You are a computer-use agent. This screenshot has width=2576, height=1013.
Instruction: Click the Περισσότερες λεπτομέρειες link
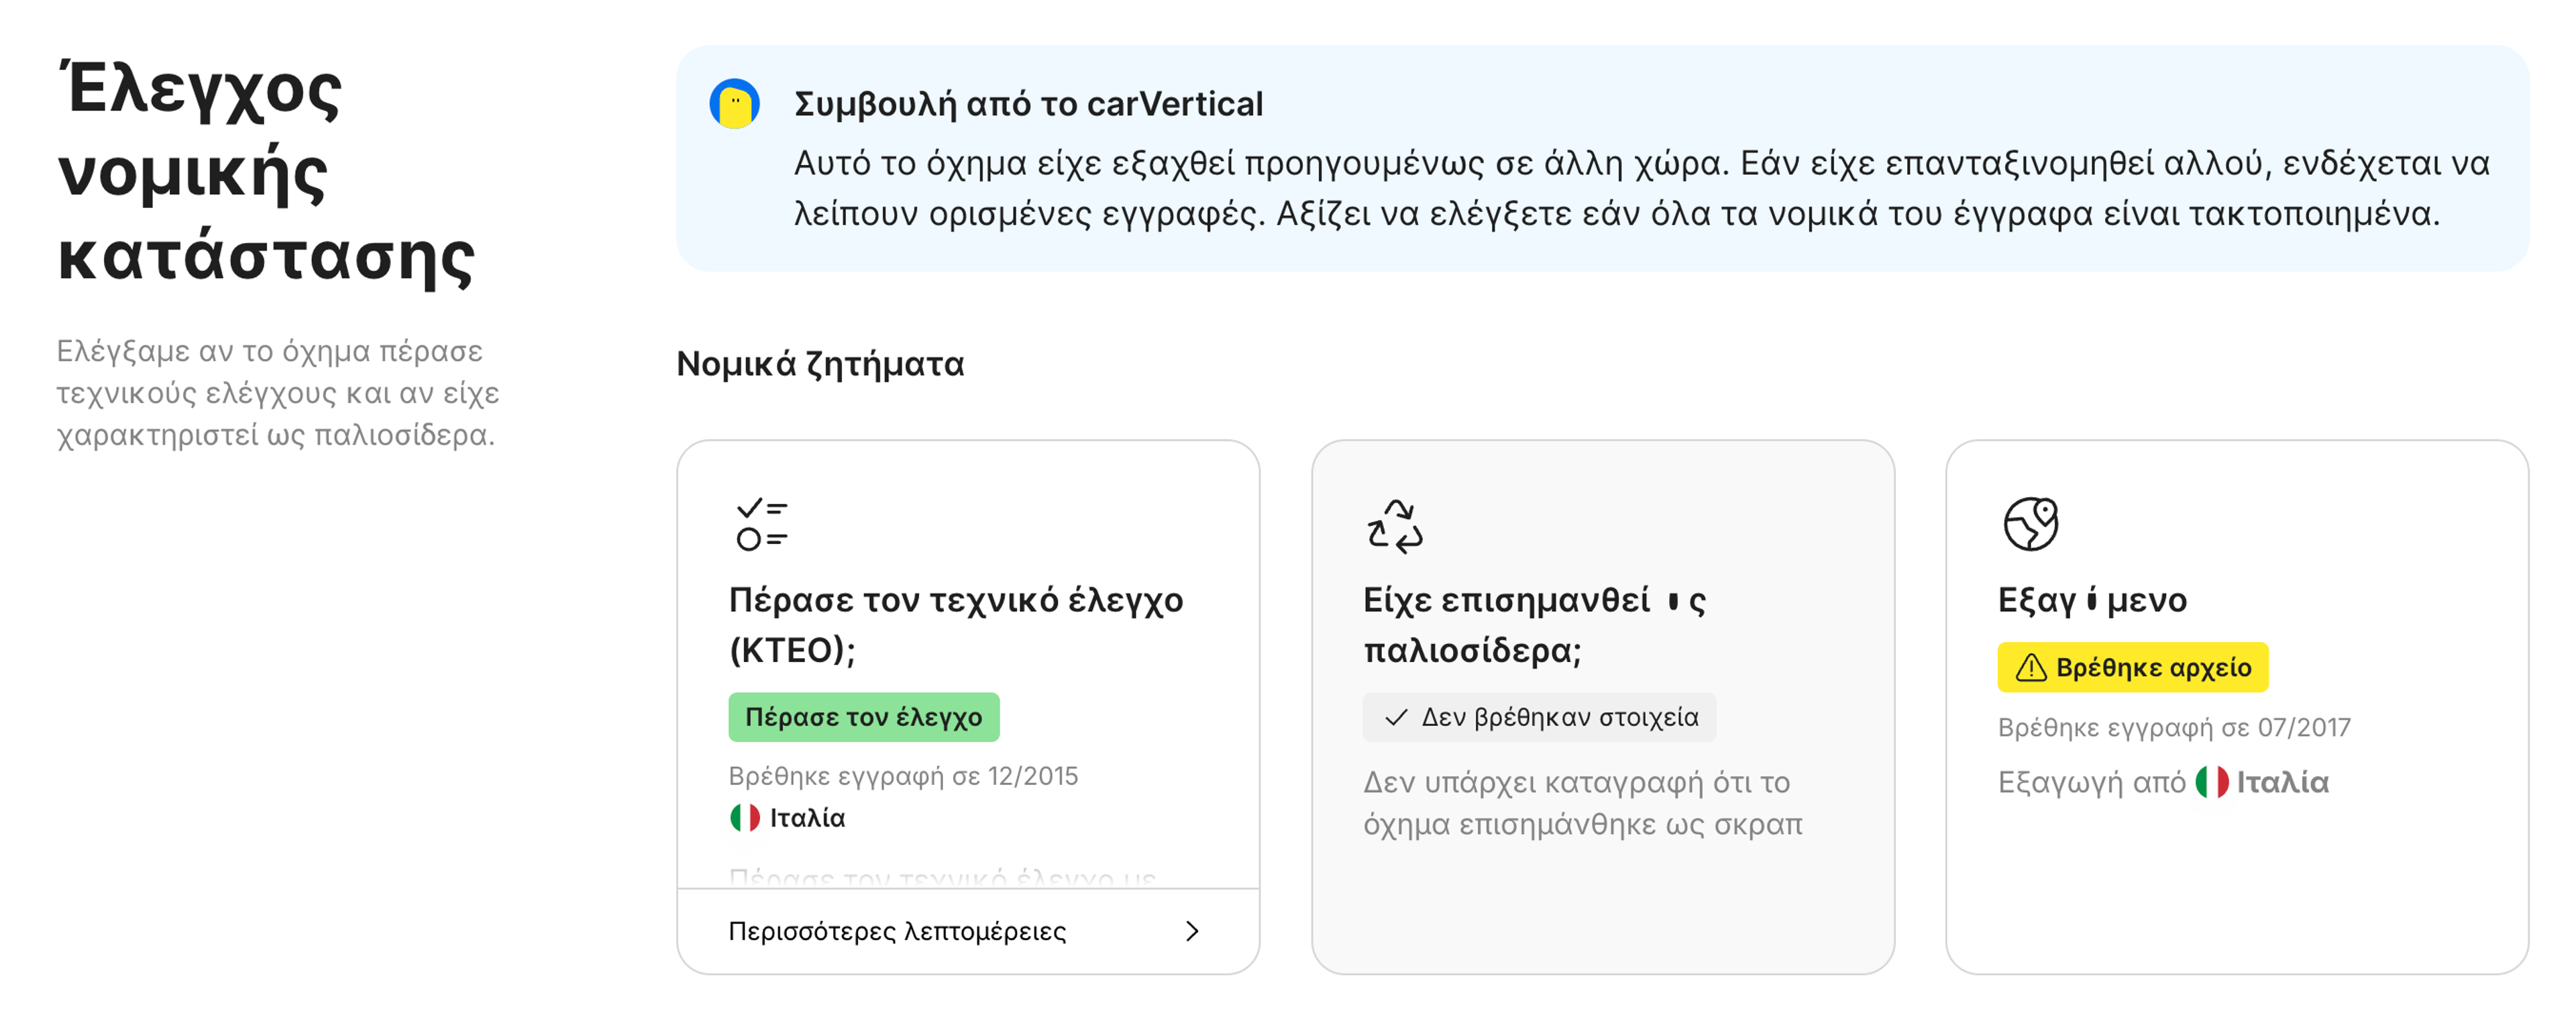tap(897, 931)
